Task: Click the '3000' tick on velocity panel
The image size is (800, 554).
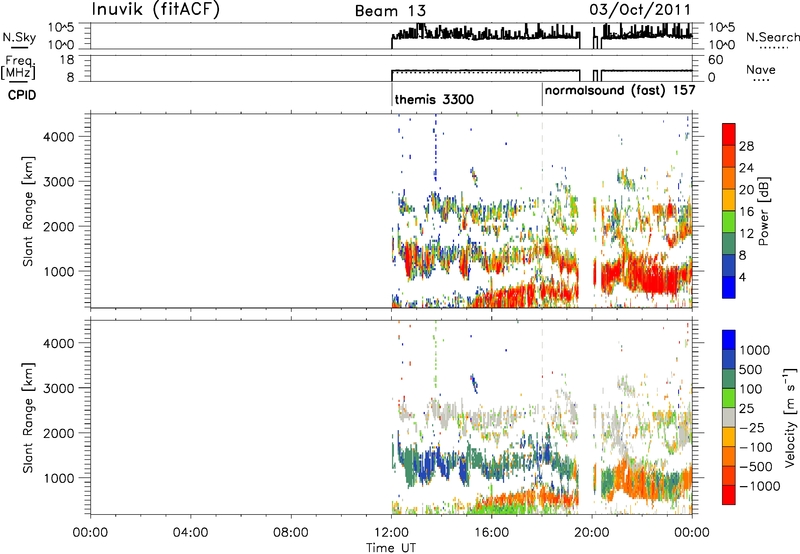Action: pos(59,388)
